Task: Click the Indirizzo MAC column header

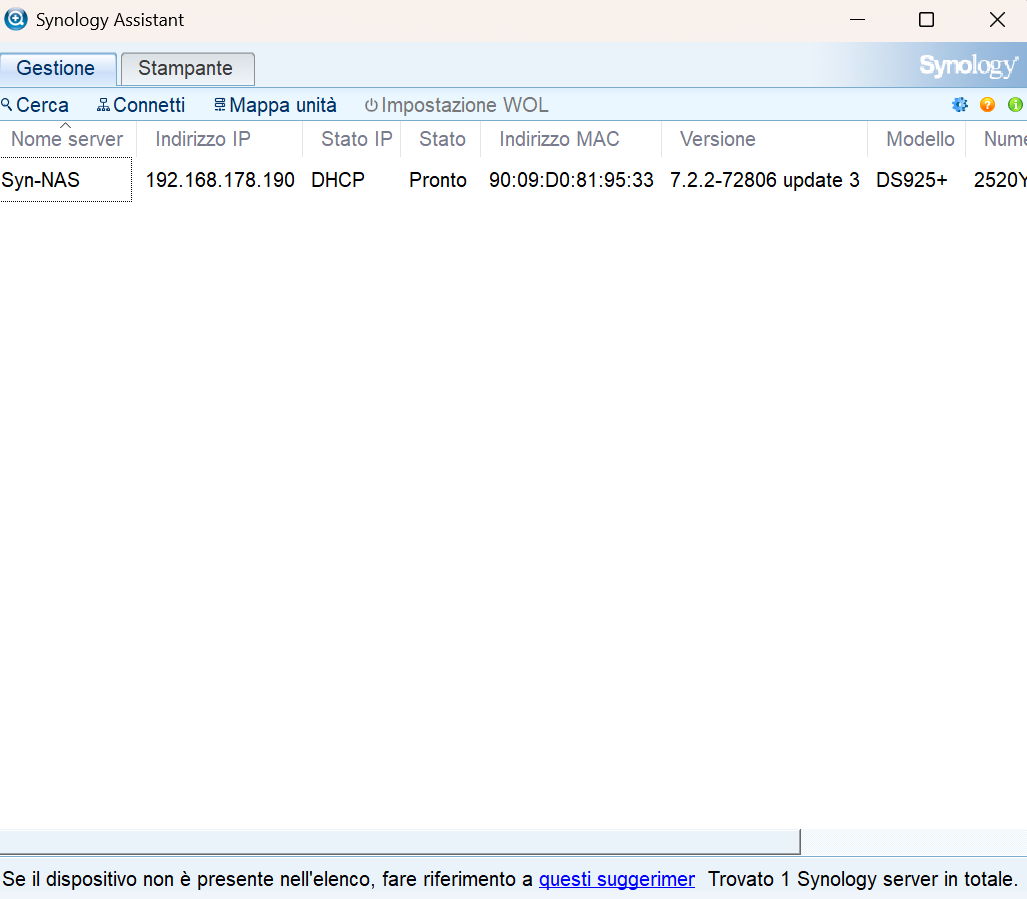Action: click(559, 139)
